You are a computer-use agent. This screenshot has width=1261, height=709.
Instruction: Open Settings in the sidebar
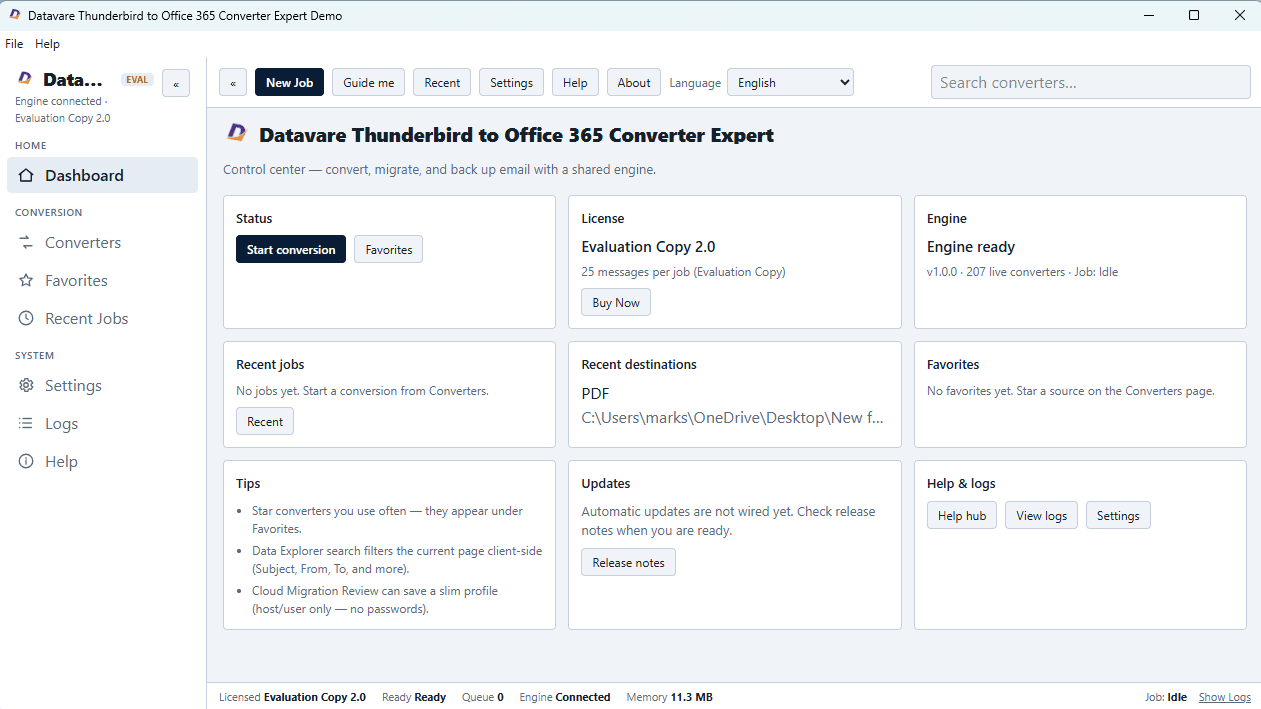(102, 386)
